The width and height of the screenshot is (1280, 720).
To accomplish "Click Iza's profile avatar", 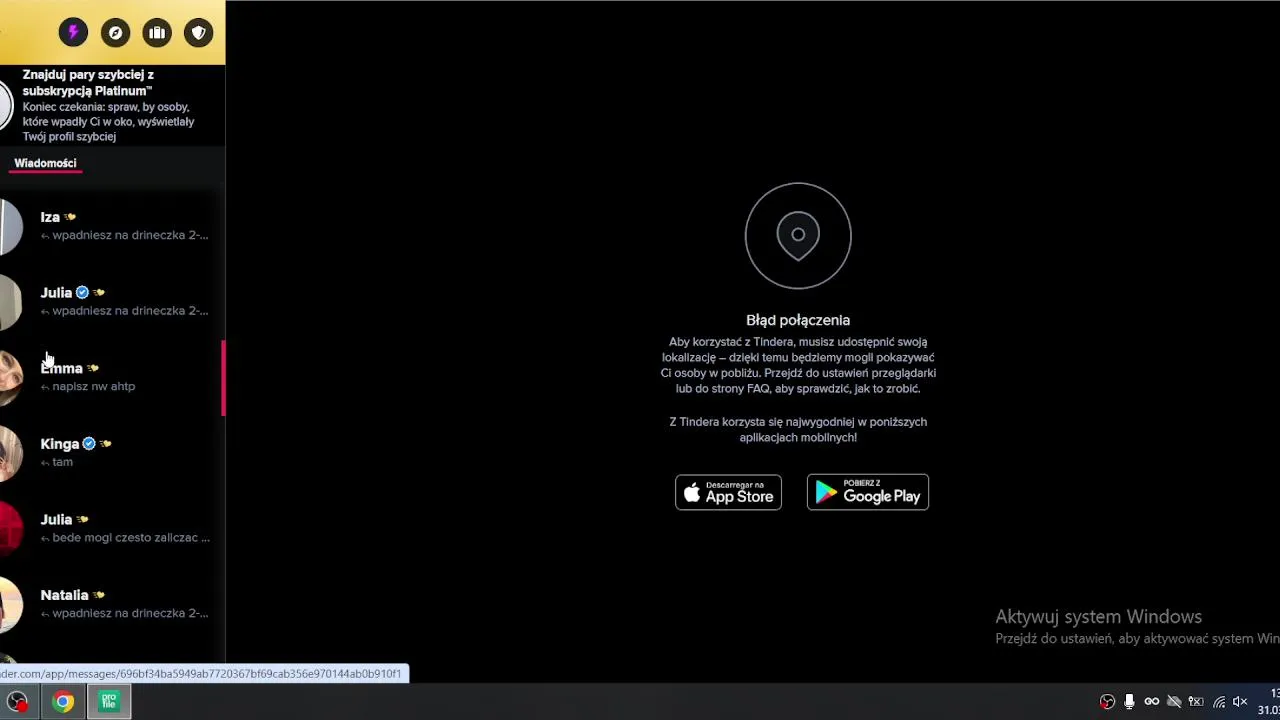I will pyautogui.click(x=10, y=226).
